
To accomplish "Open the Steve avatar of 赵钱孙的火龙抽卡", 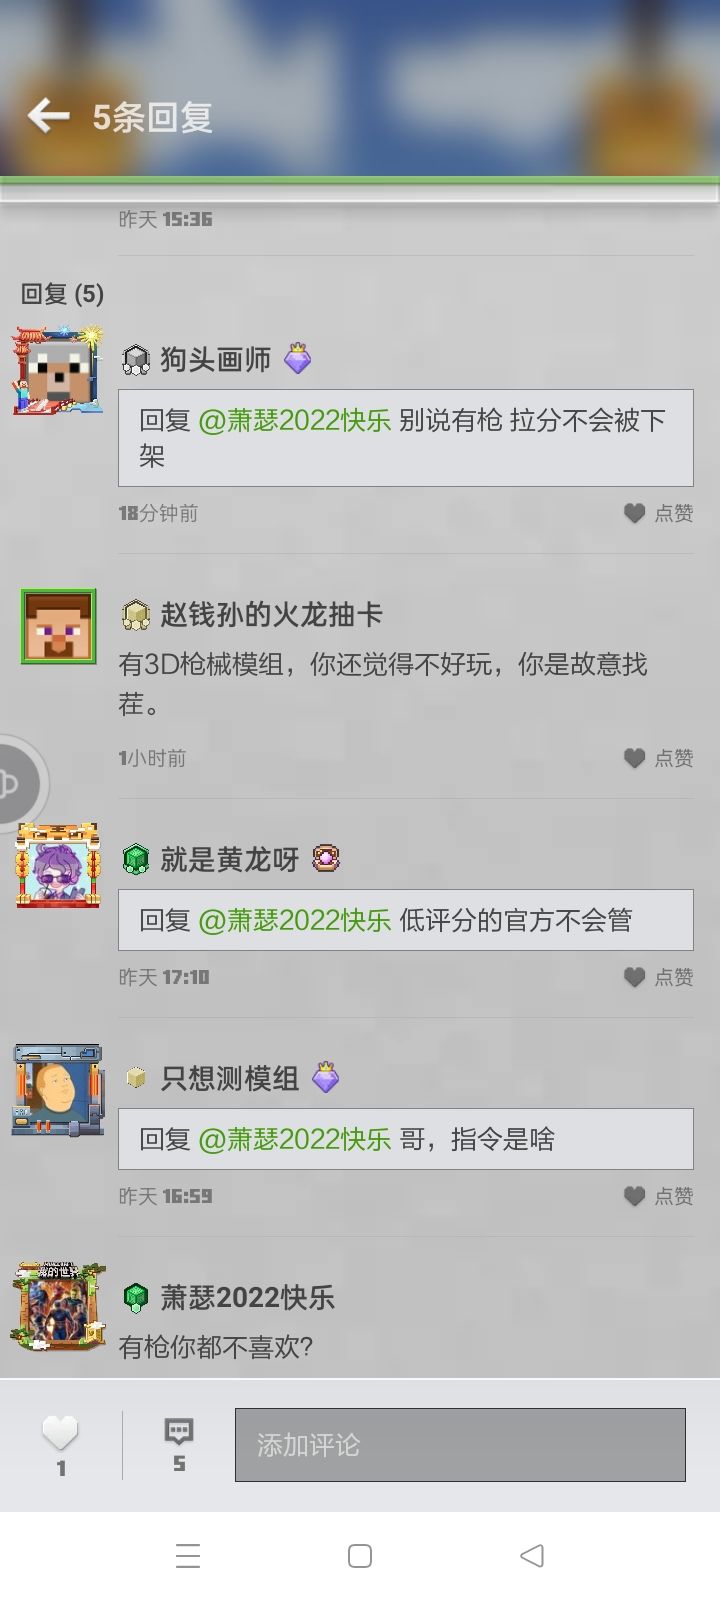I will [58, 626].
